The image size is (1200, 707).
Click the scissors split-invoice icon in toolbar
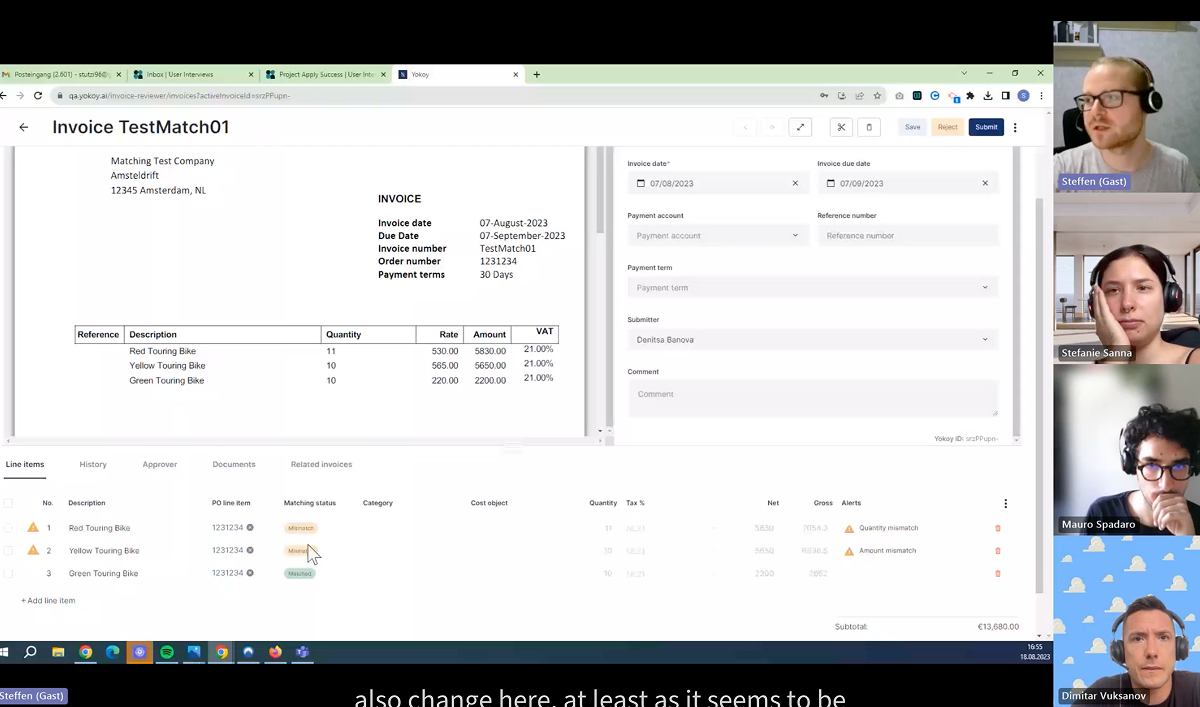pos(841,127)
